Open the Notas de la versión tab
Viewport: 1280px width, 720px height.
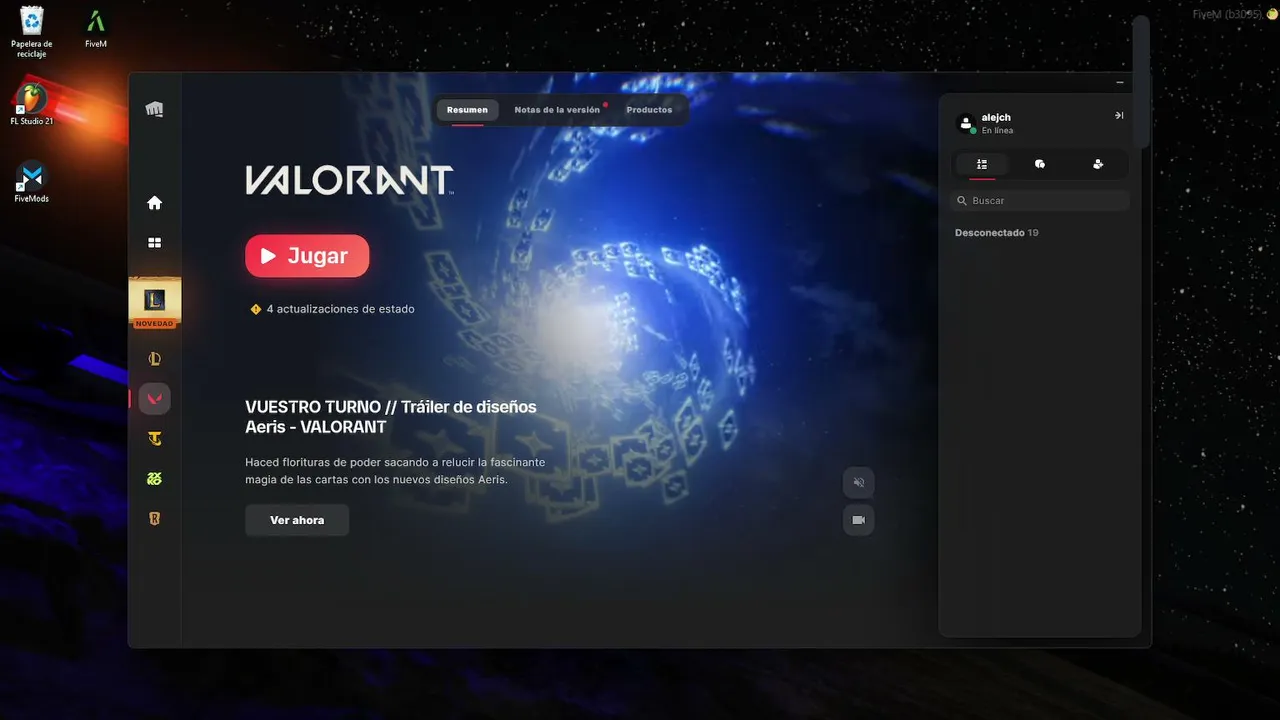tap(557, 110)
